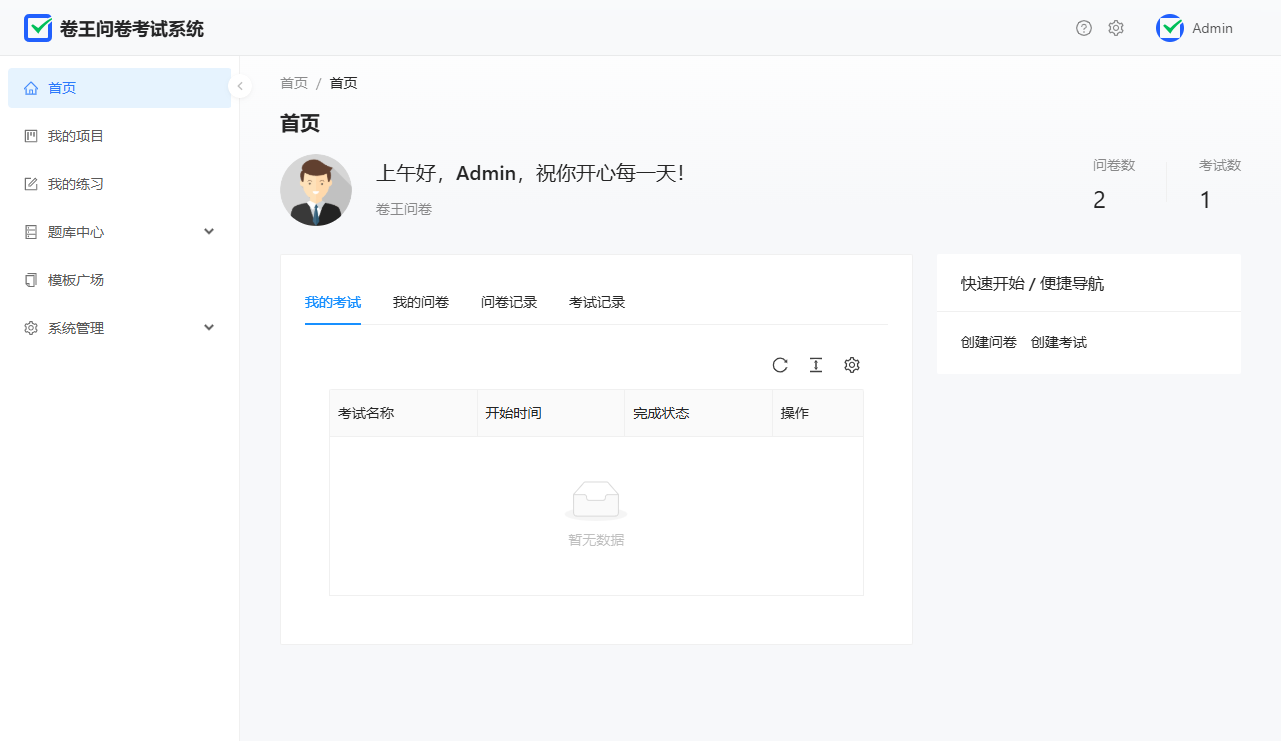This screenshot has width=1281, height=741.
Task: Refresh the exam table with reload icon
Action: coord(780,365)
